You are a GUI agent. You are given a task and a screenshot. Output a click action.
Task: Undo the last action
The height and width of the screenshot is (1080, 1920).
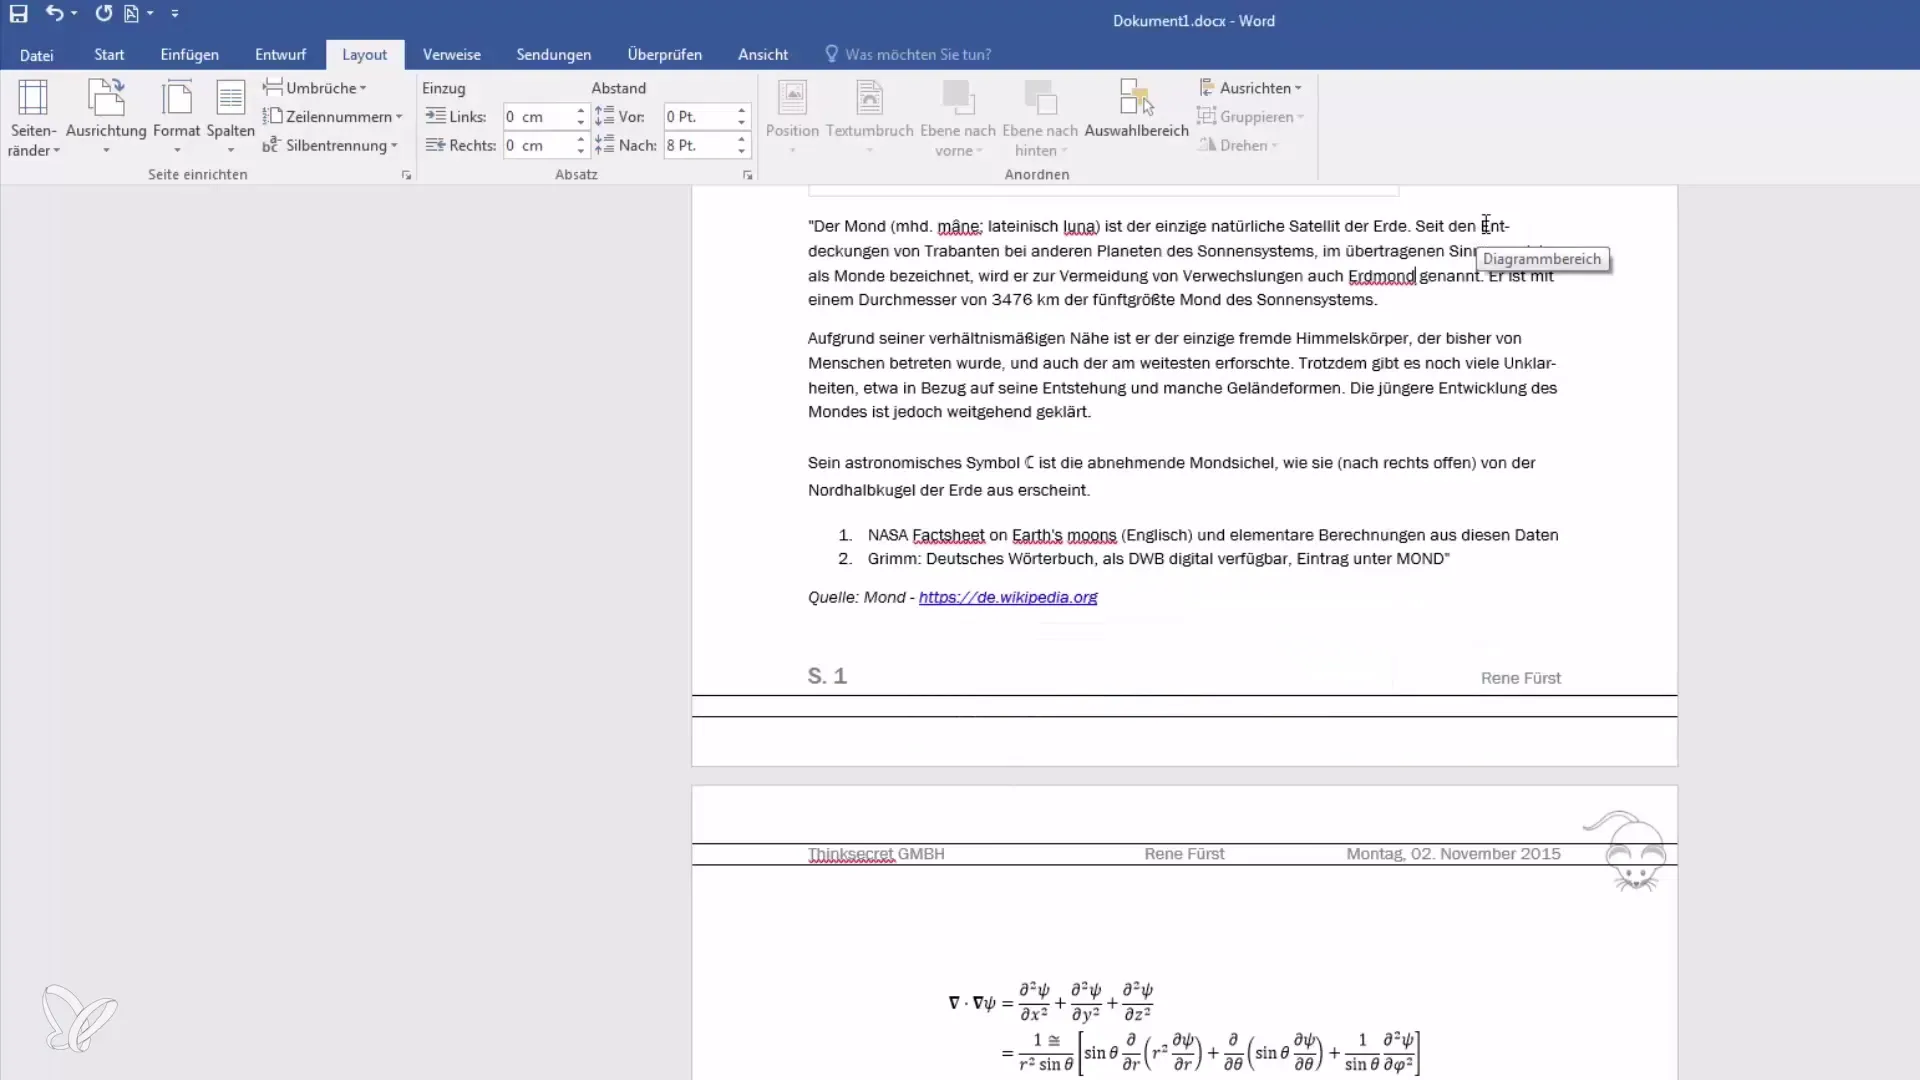tap(54, 14)
